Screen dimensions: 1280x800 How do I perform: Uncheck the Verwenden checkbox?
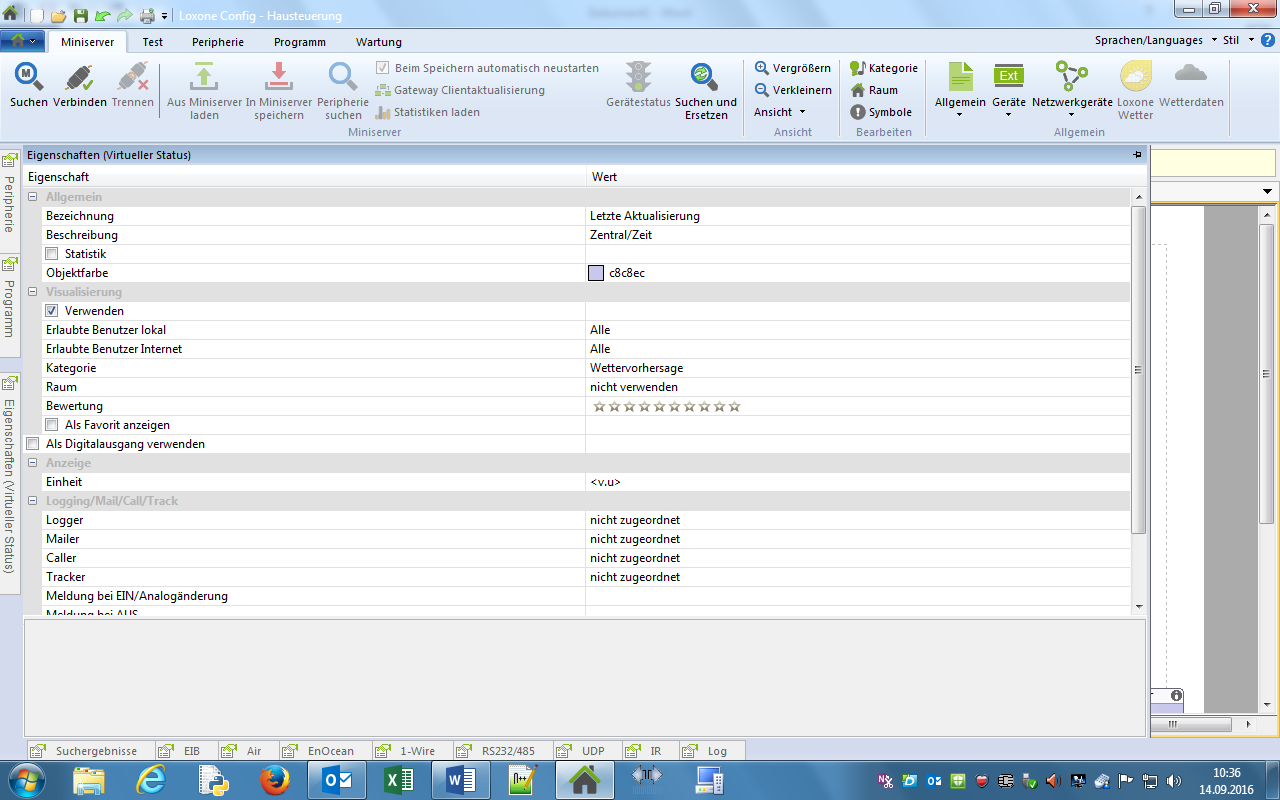tap(52, 311)
